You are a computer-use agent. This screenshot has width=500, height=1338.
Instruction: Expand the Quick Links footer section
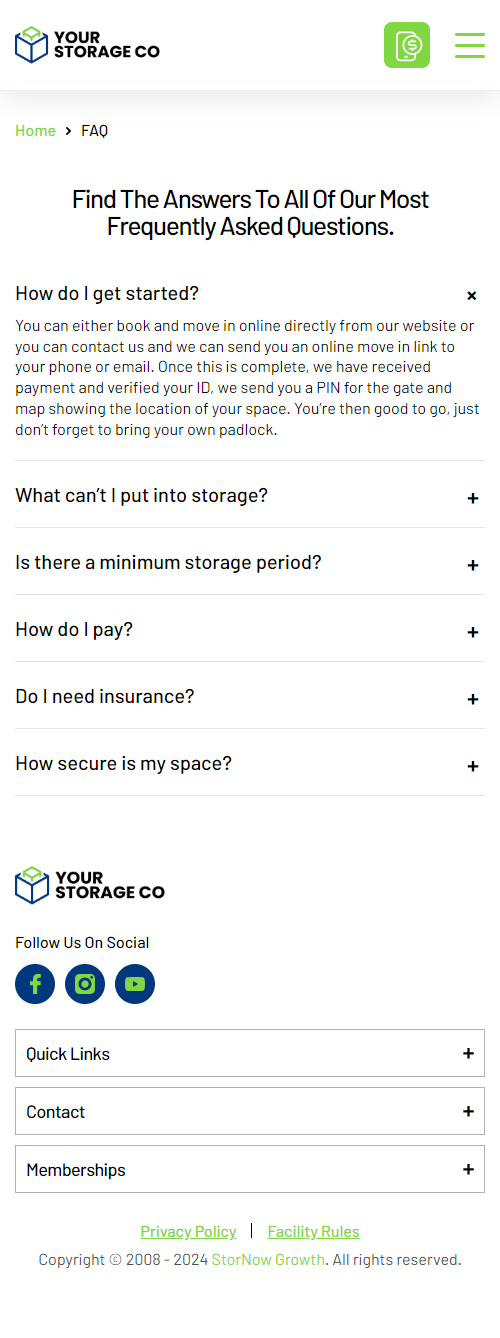point(250,1053)
